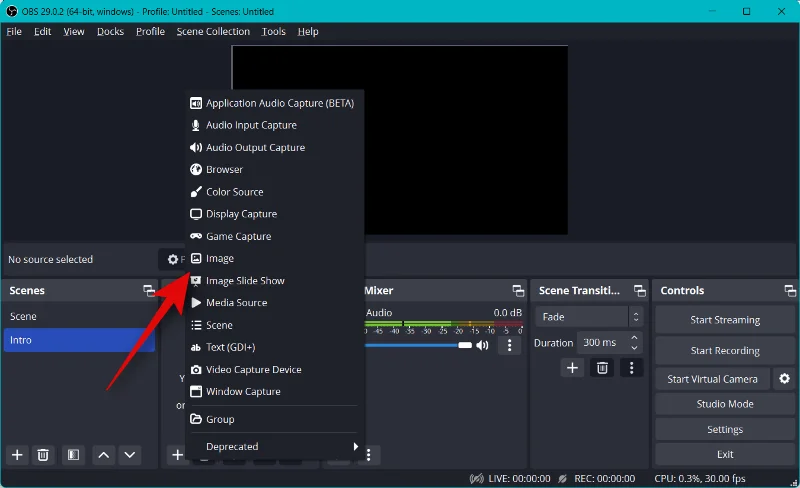800x488 pixels.
Task: Click the Exit button
Action: (x=725, y=454)
